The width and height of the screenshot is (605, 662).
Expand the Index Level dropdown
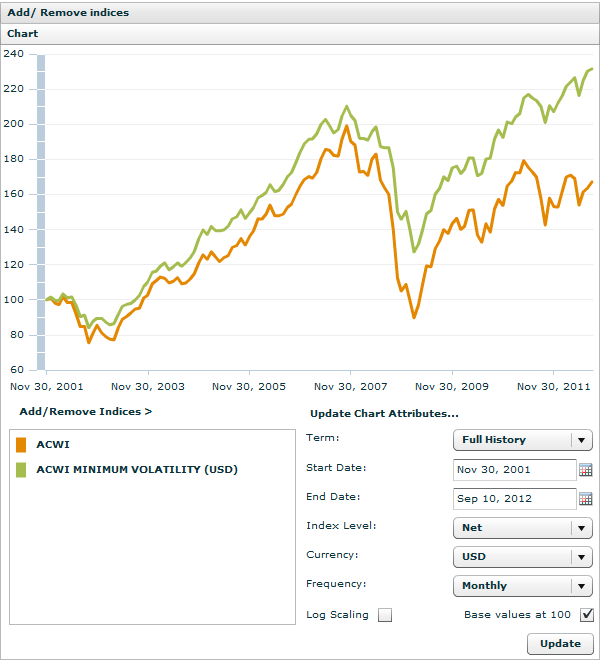tap(523, 528)
